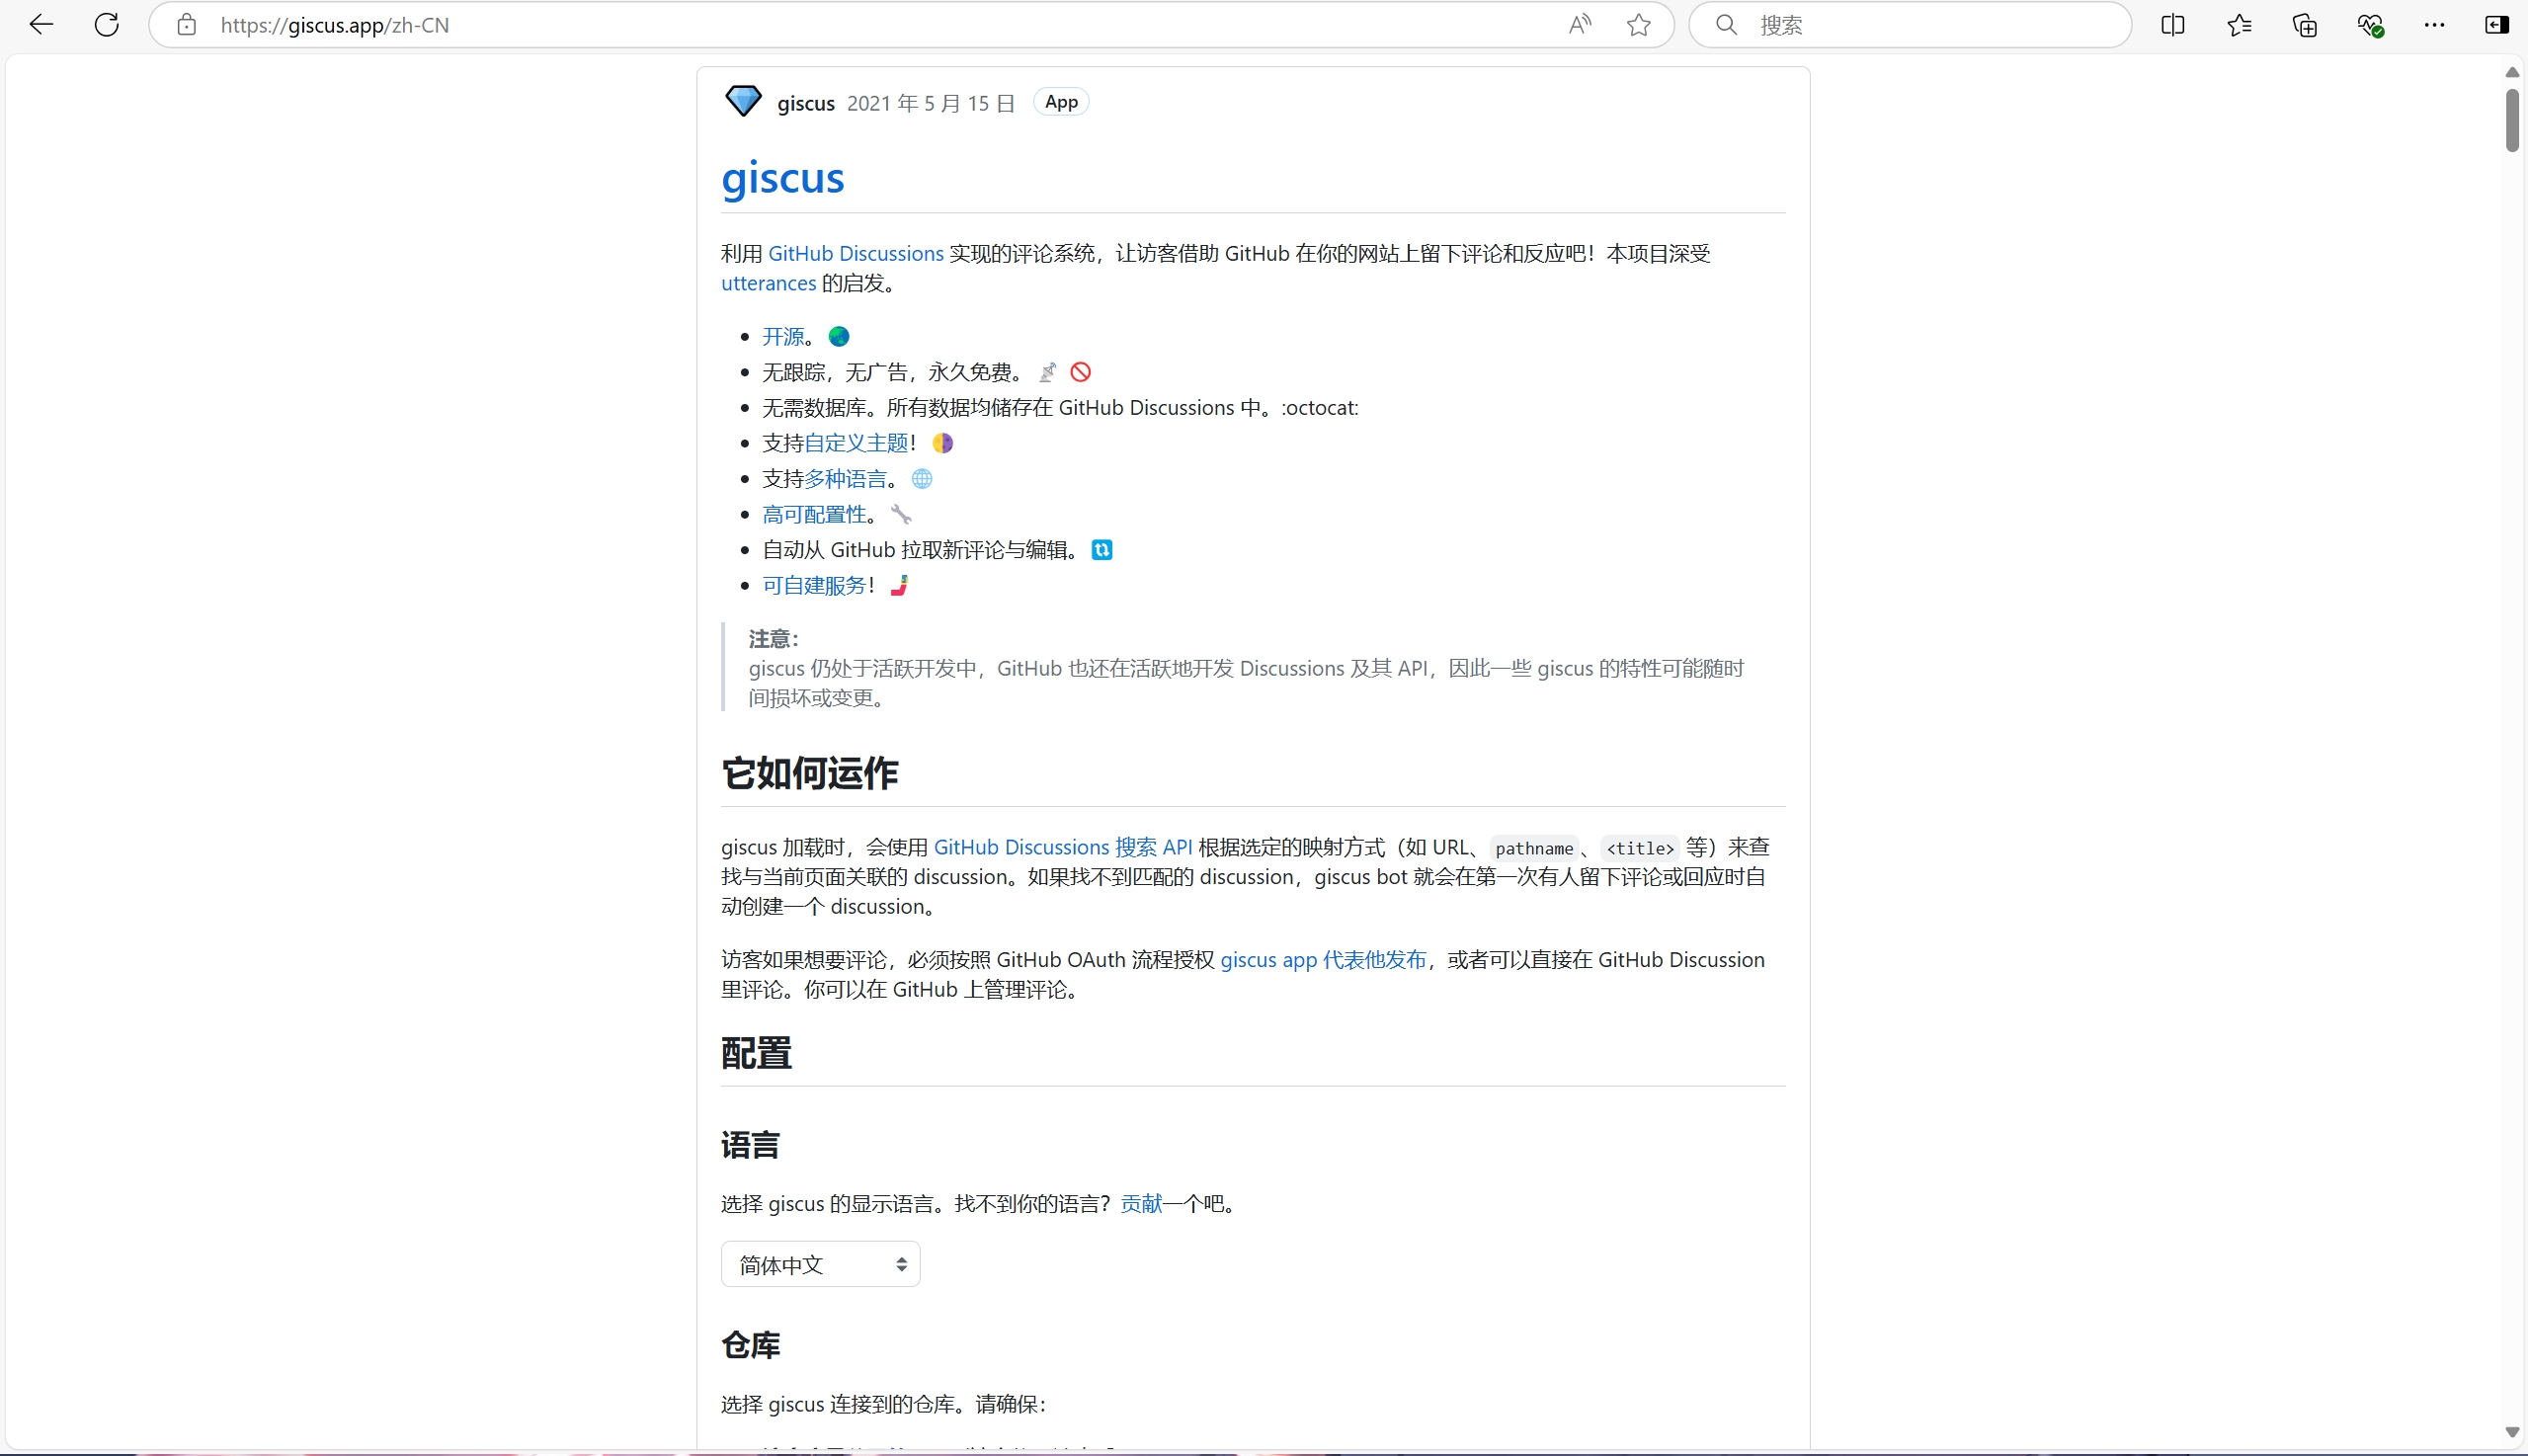Screen dimensions: 2528x1456
Task: Click the no-tracking emoji after 永久免费
Action: tap(1047, 372)
